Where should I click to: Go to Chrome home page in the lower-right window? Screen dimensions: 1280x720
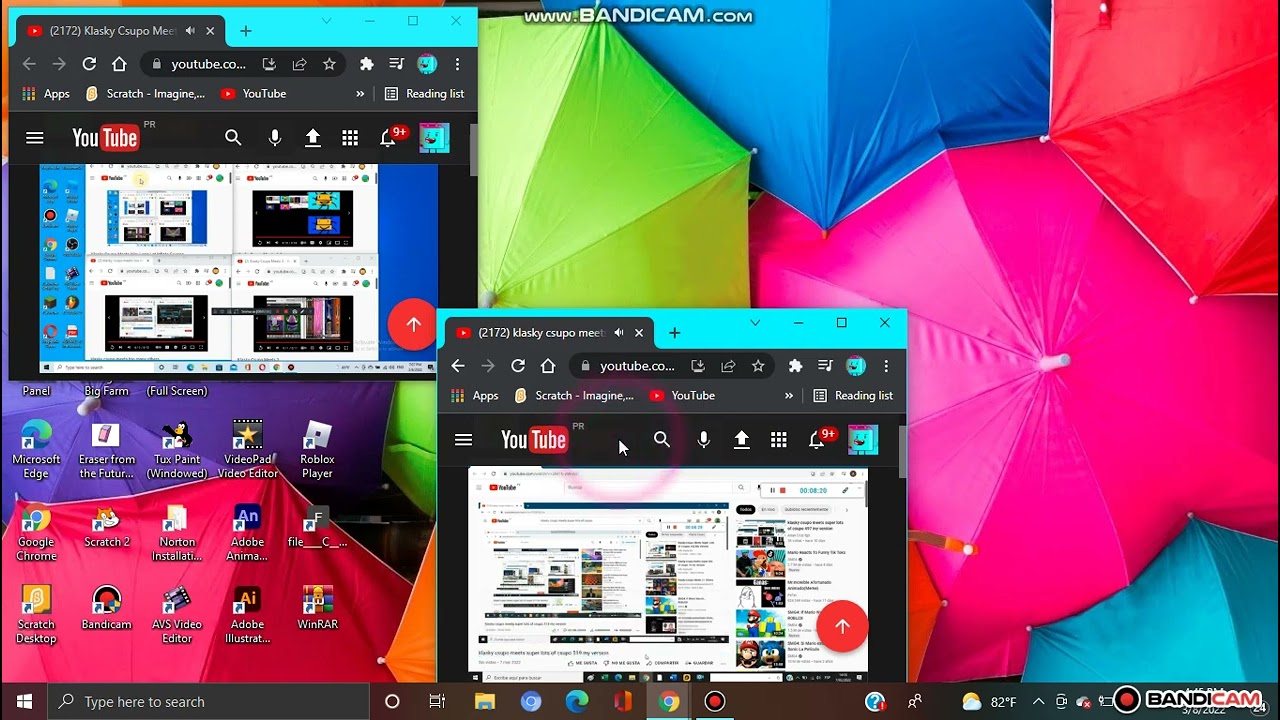tap(548, 366)
